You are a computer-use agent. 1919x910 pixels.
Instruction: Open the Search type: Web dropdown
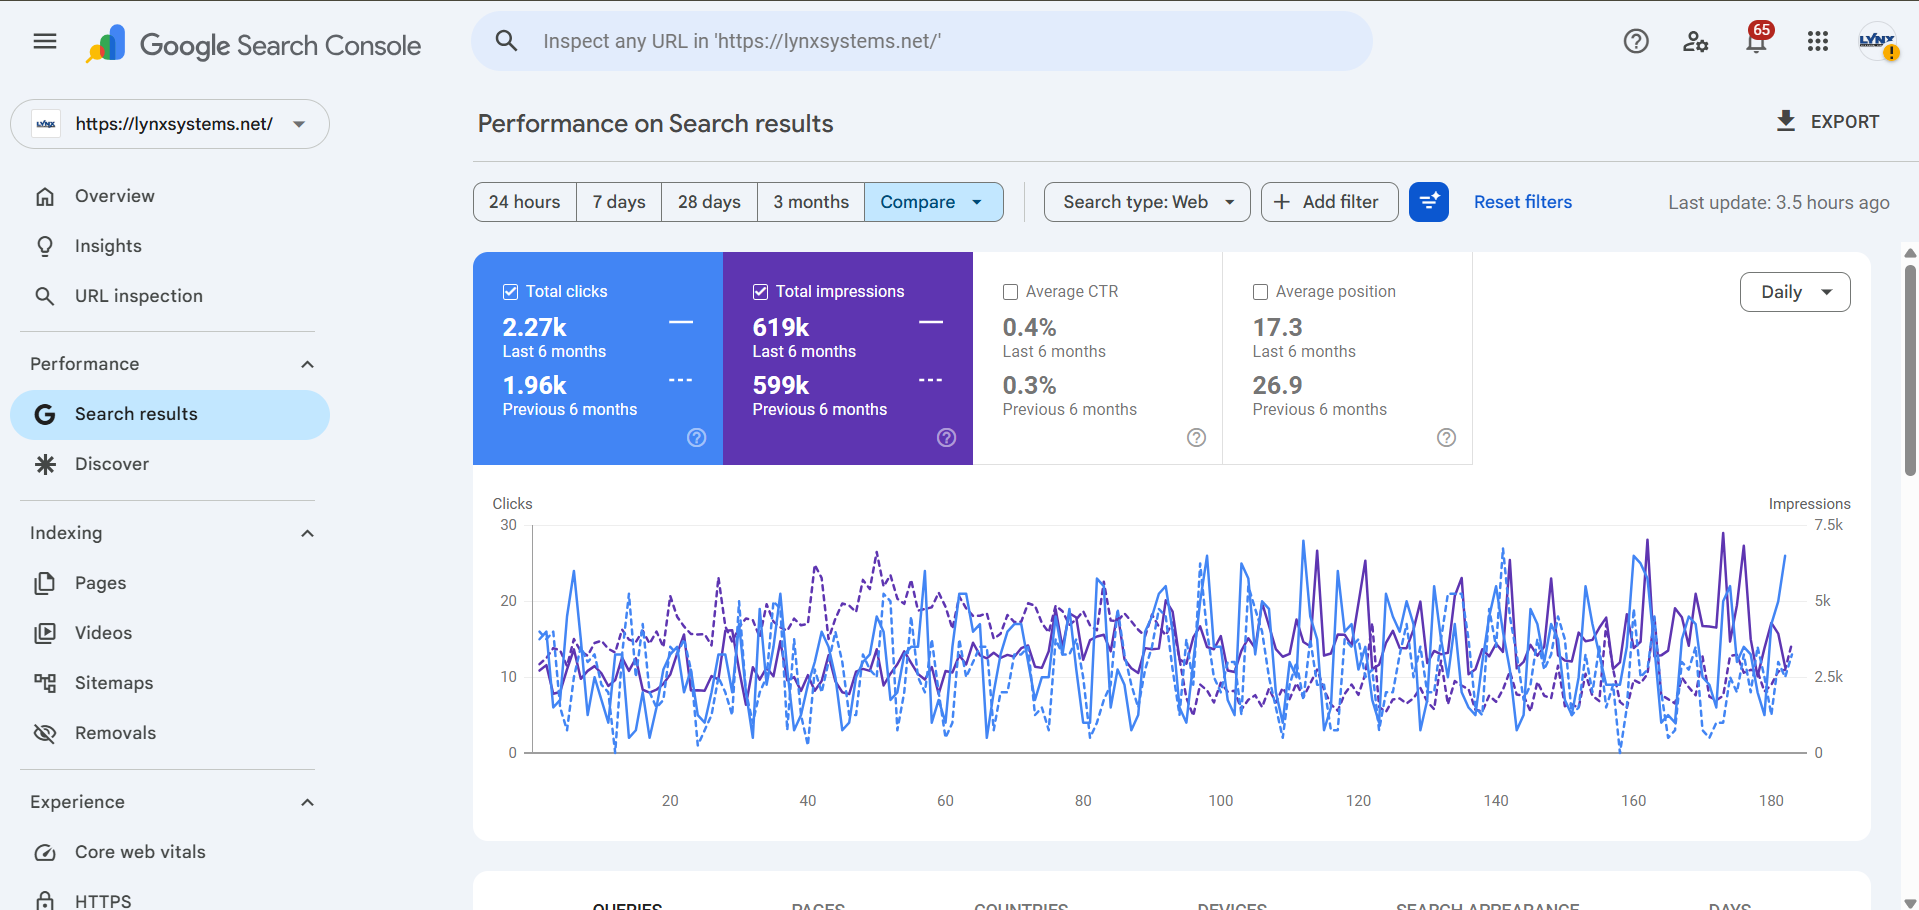pyautogui.click(x=1147, y=202)
